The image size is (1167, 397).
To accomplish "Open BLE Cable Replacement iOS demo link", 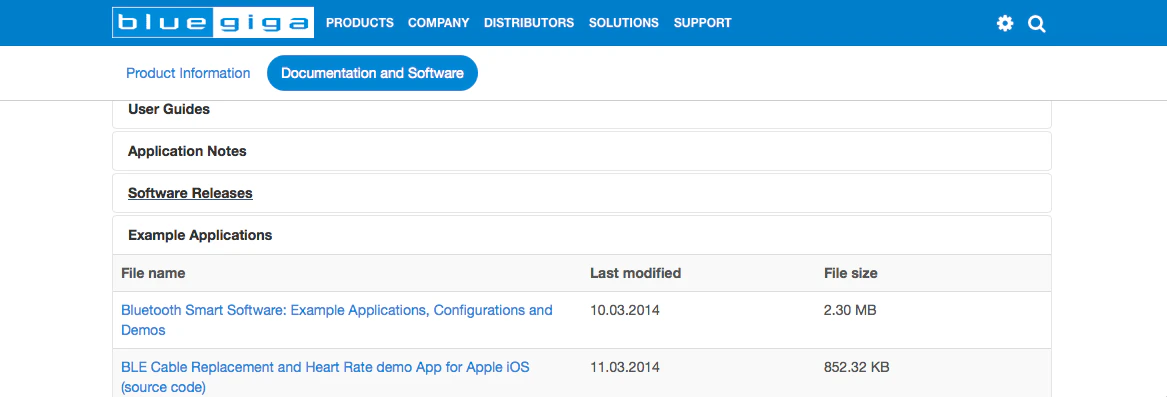I will tap(325, 377).
